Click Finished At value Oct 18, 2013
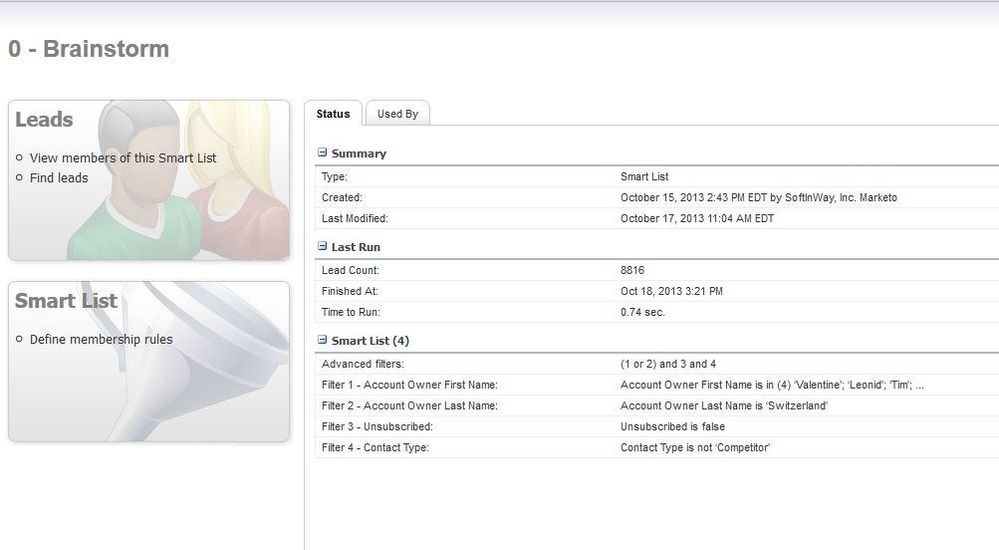This screenshot has height=550, width=999. click(x=672, y=291)
